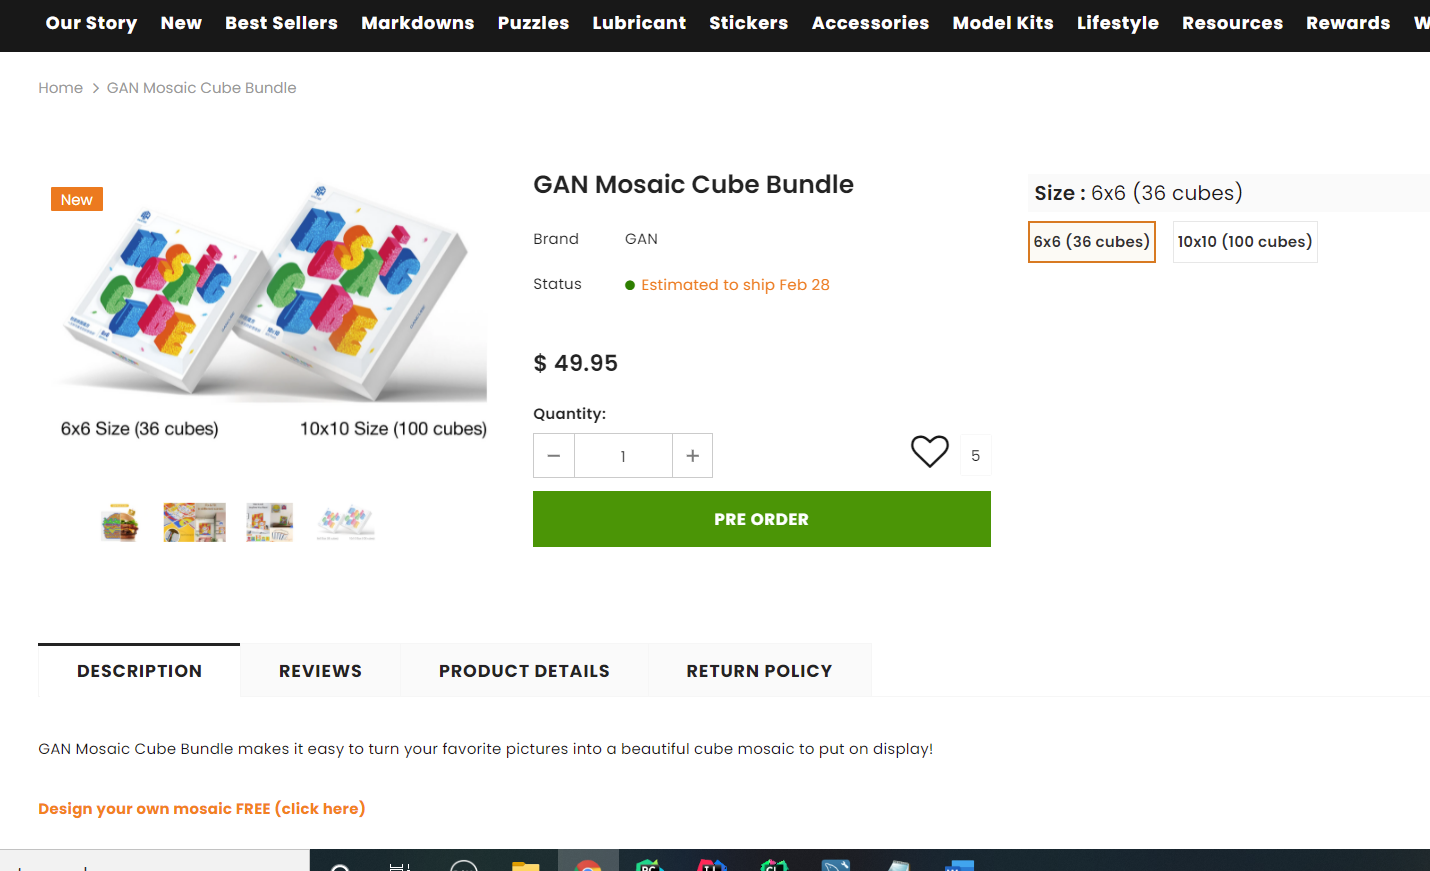Click breadcrumb chevron after Home

click(96, 88)
